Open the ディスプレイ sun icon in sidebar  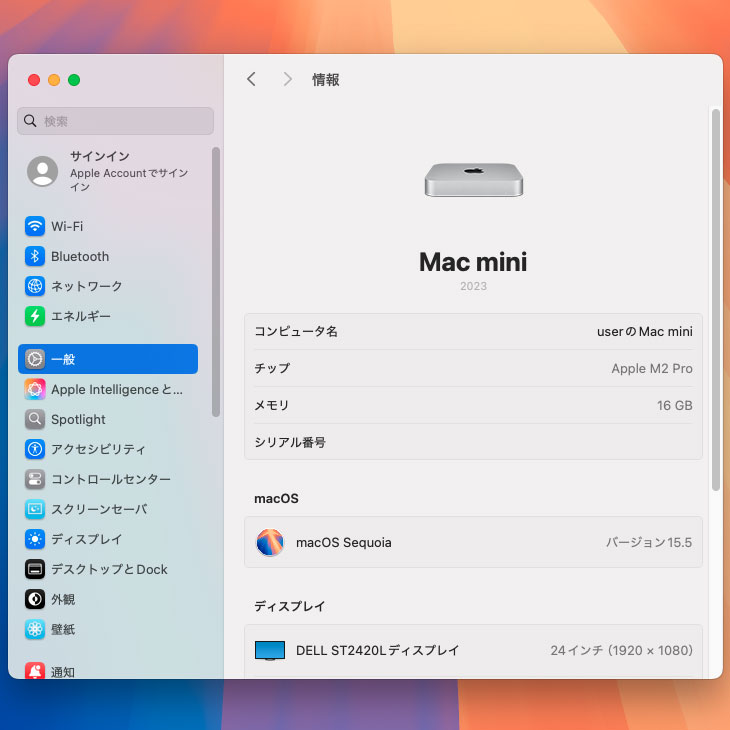point(35,539)
